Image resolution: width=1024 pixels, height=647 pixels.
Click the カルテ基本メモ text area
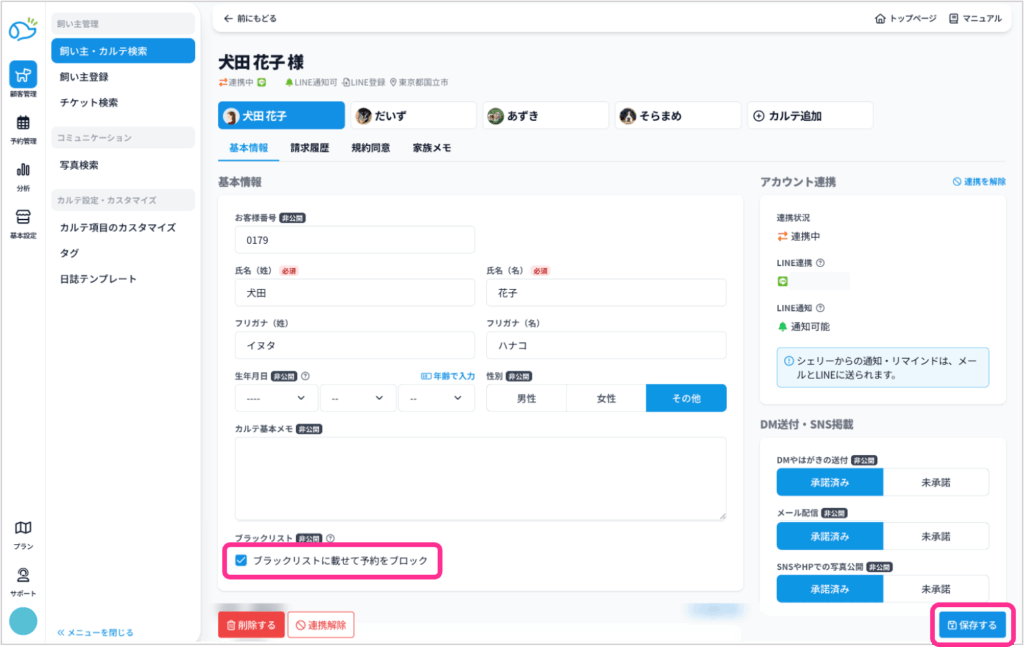click(480, 478)
